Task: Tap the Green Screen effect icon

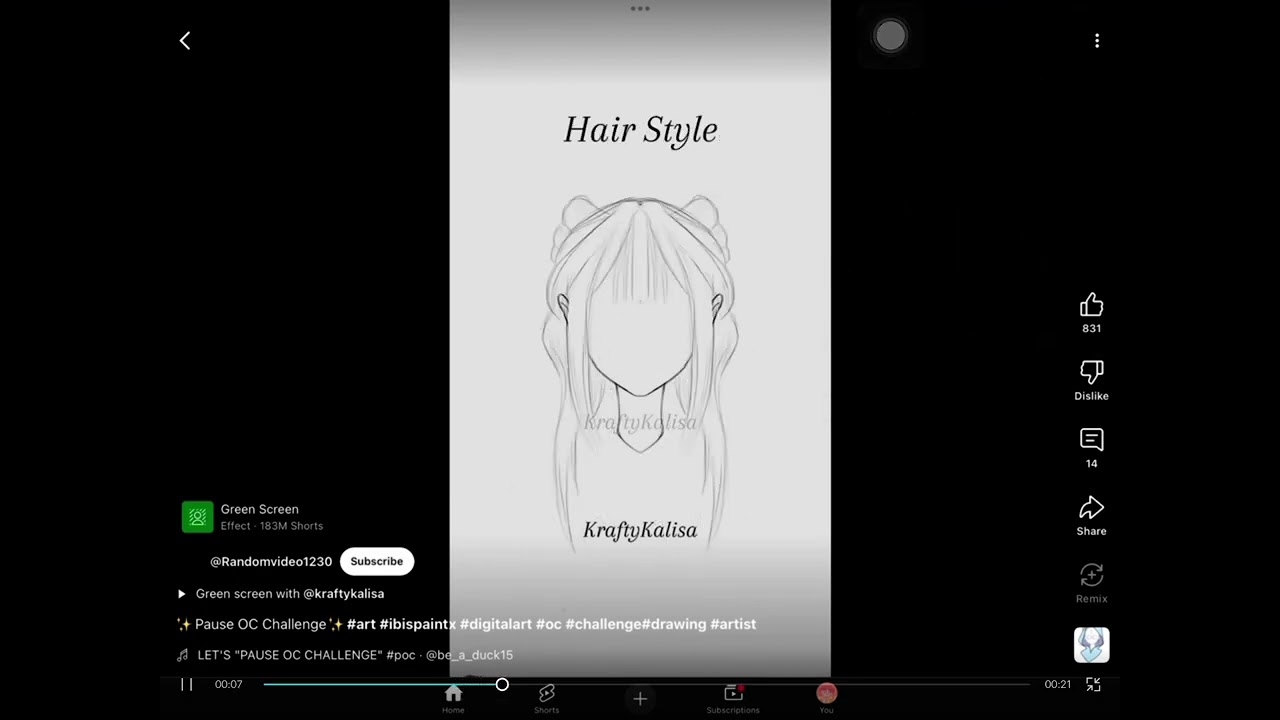Action: [198, 517]
